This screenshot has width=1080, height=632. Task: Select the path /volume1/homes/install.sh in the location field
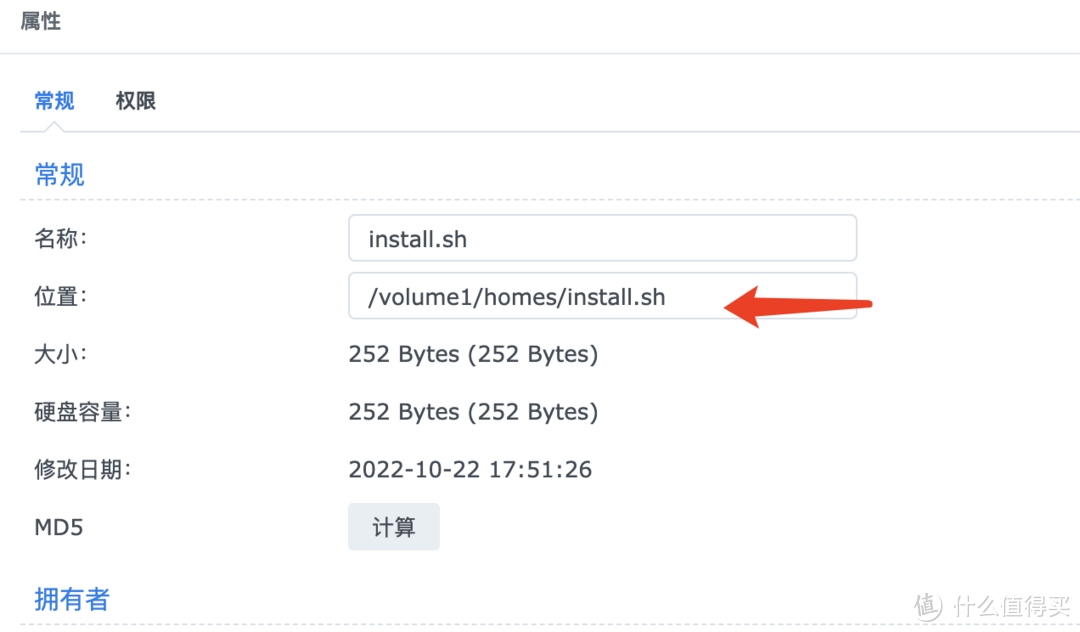pyautogui.click(x=515, y=296)
